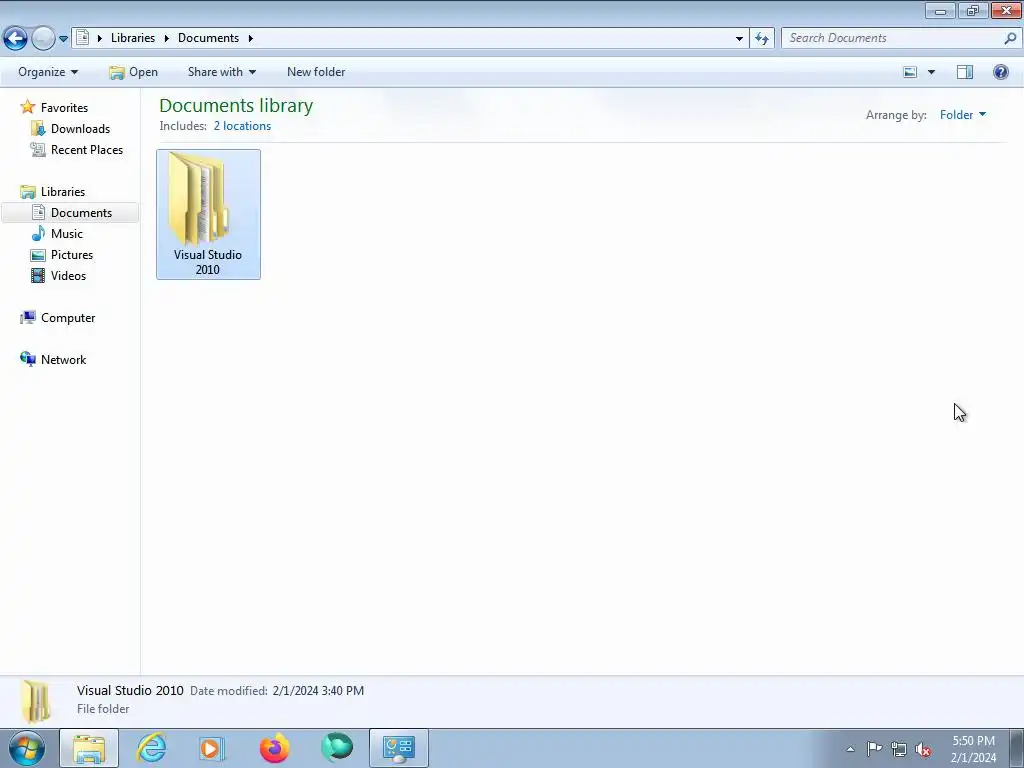This screenshot has height=768, width=1024.
Task: Open Help with the question mark icon
Action: [1000, 72]
